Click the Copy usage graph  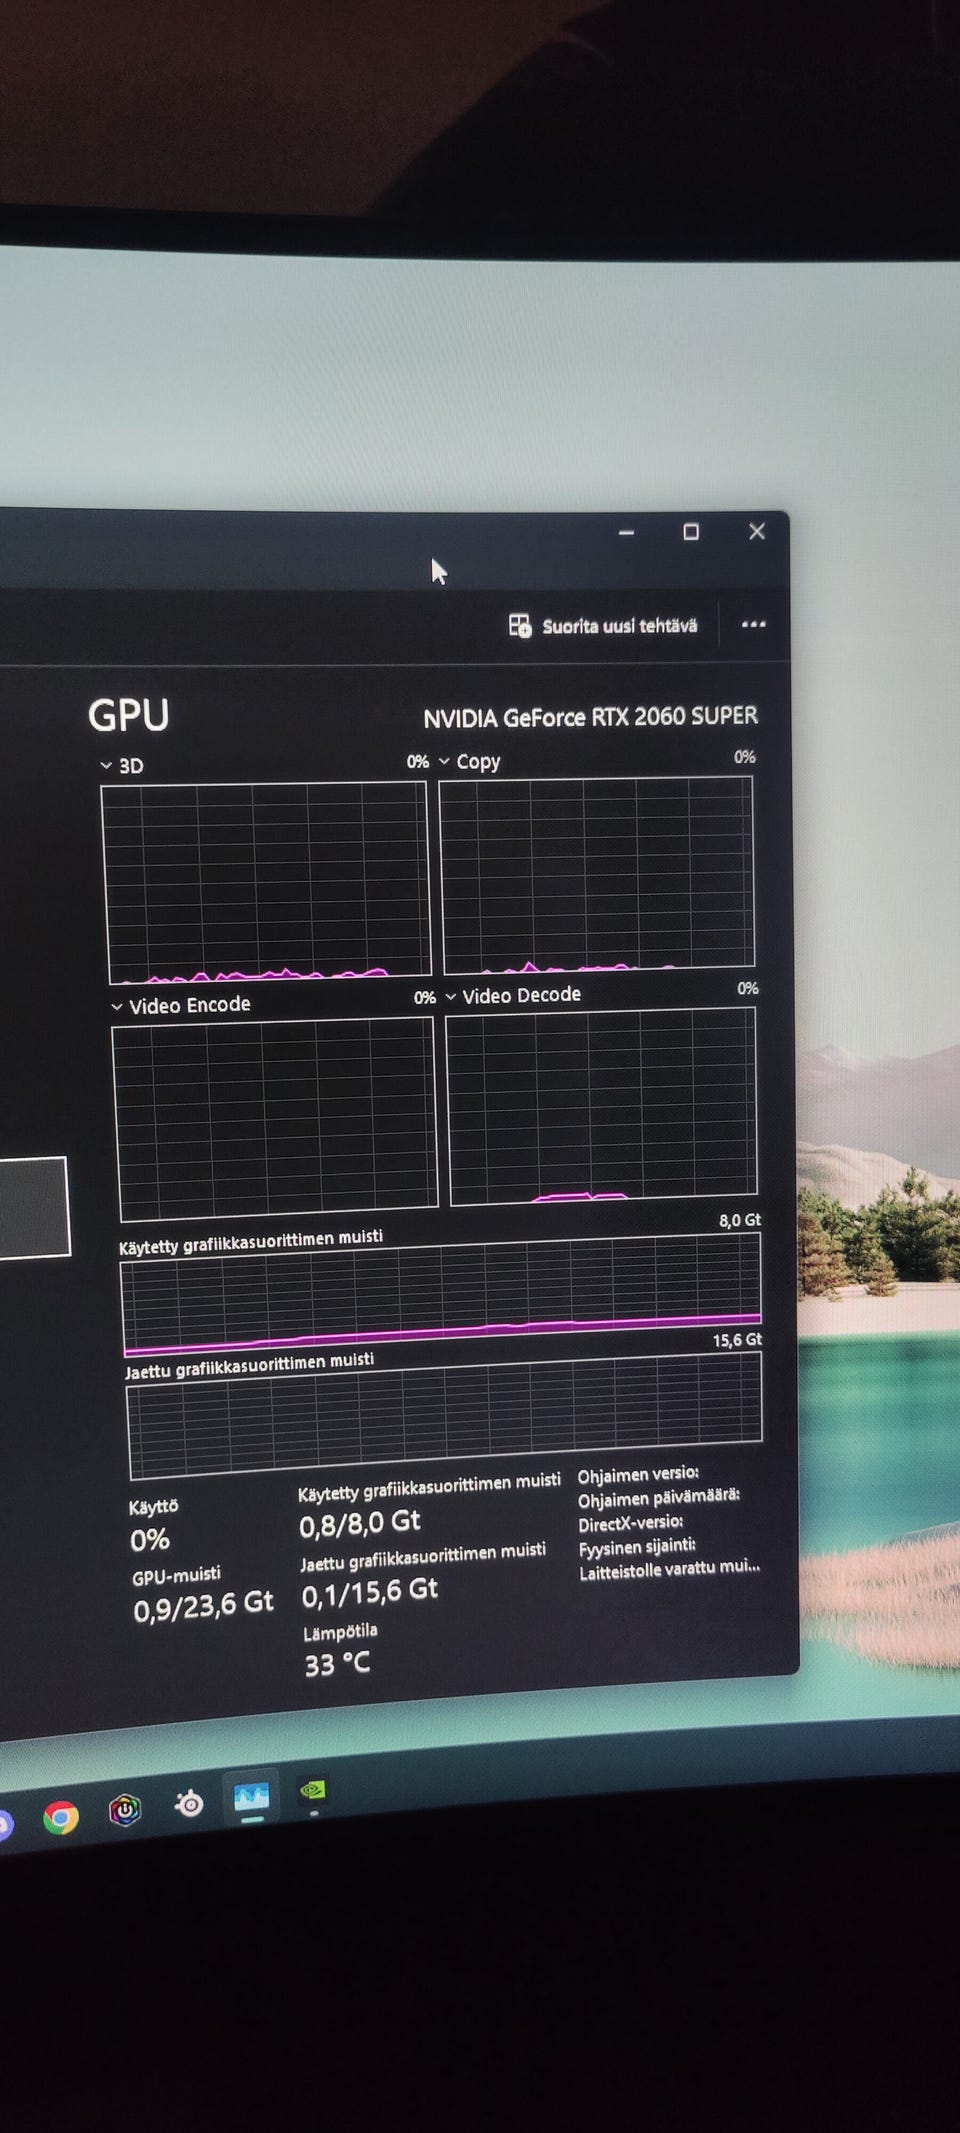pos(597,874)
